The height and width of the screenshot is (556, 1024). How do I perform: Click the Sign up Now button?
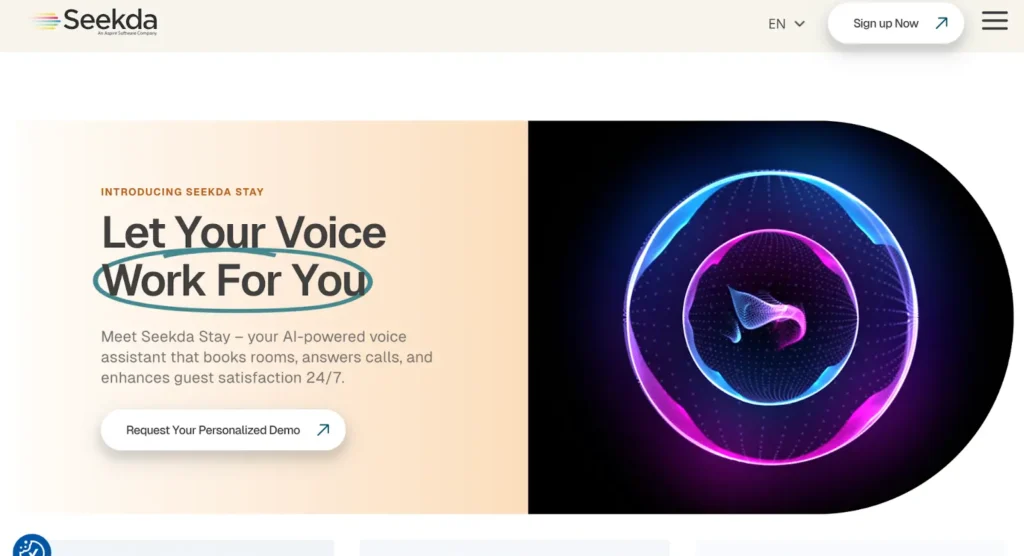point(895,24)
